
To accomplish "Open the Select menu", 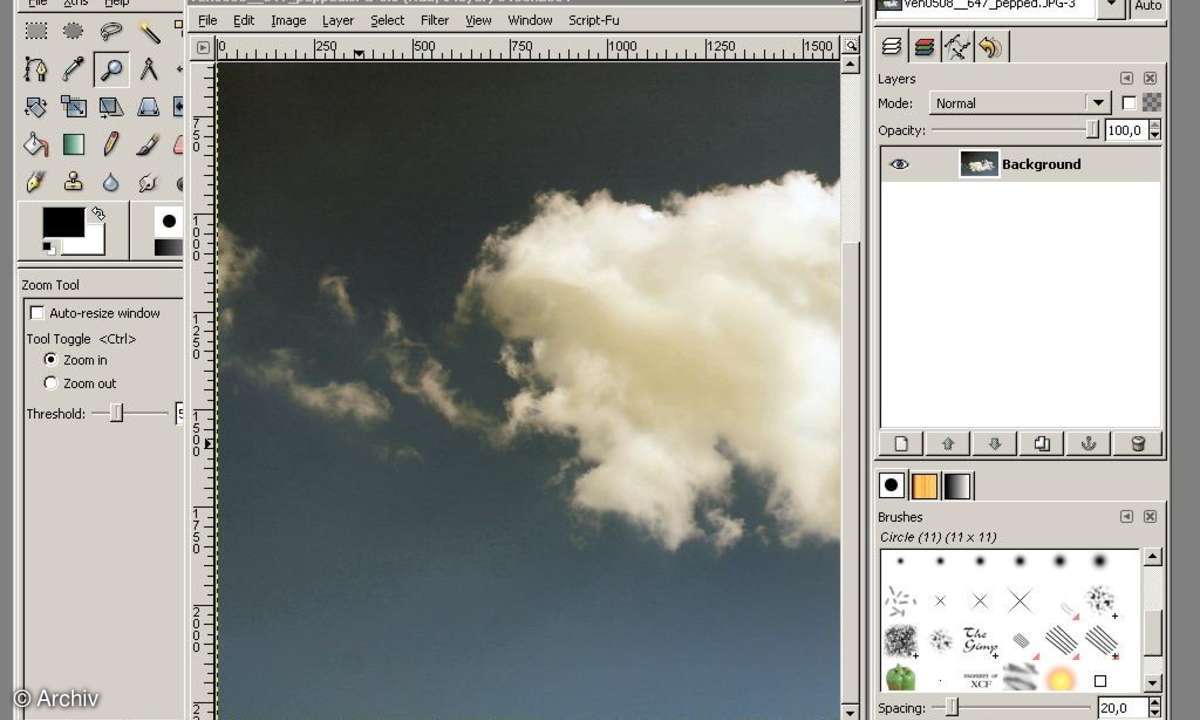I will [387, 20].
